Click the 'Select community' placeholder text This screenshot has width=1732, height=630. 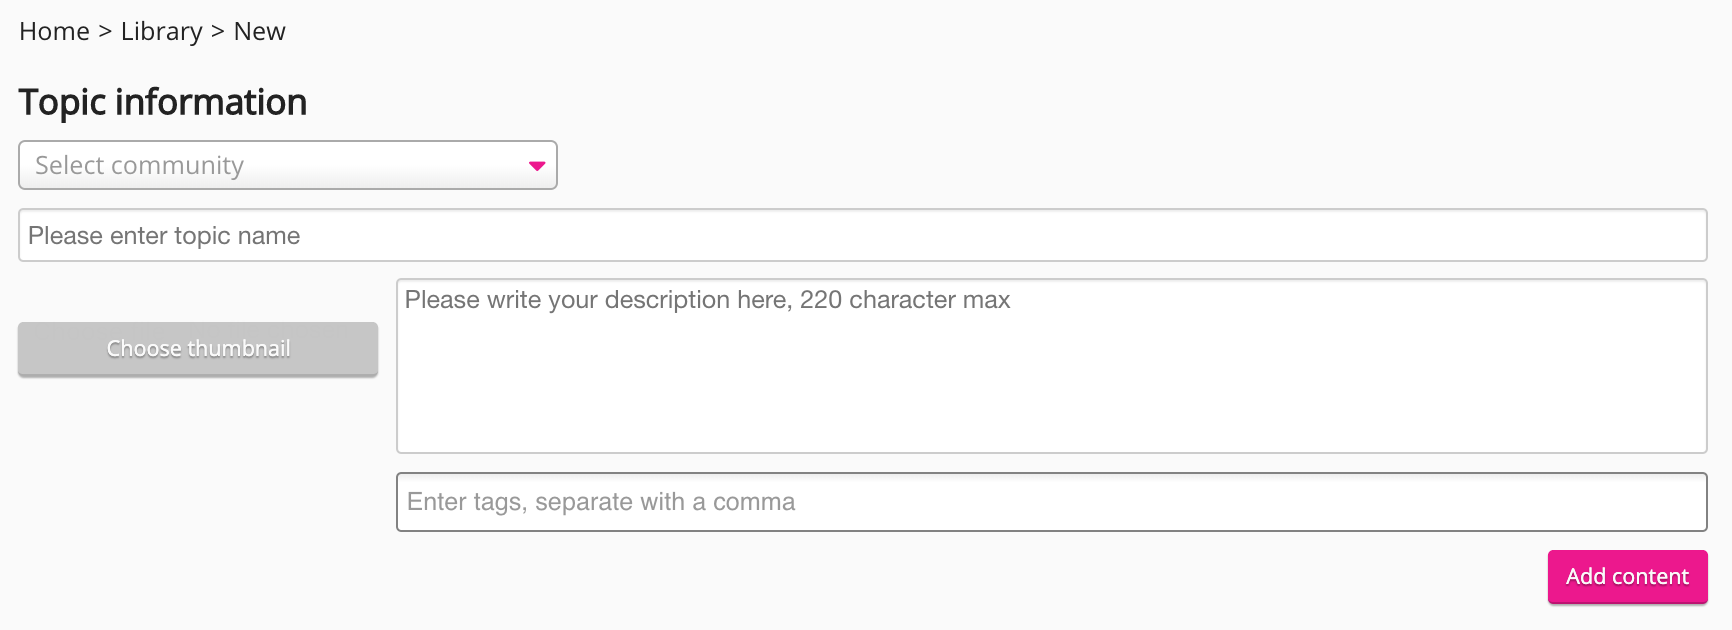(x=140, y=165)
